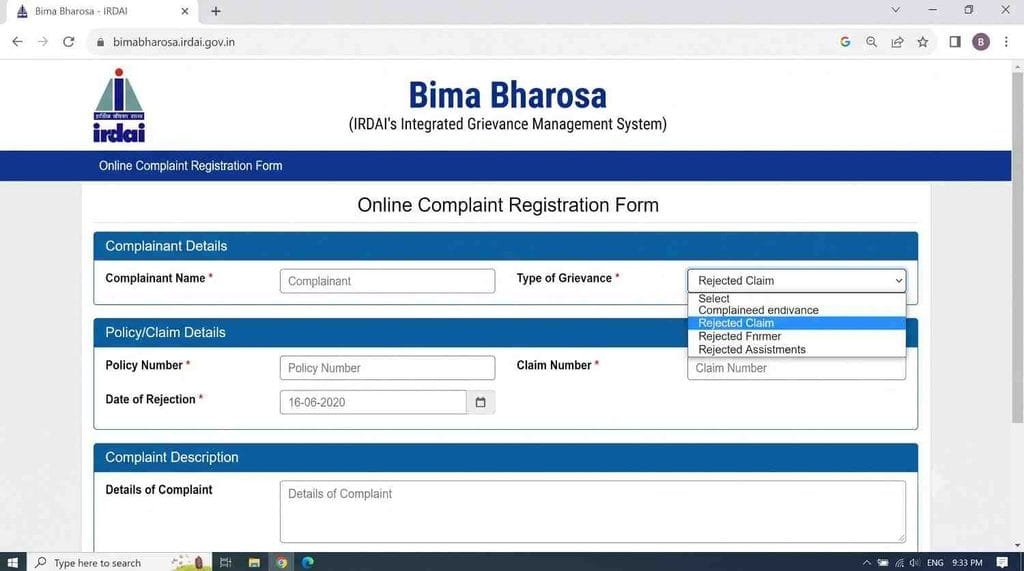Viewport: 1024px width, 571px height.
Task: Click the lock icon in address bar
Action: coord(100,42)
